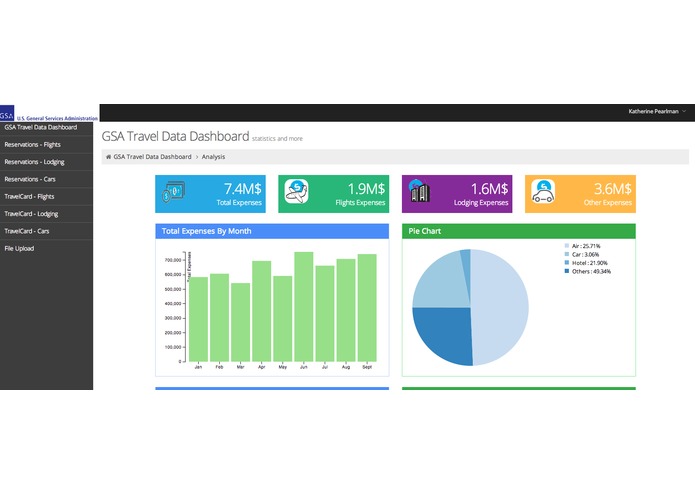The image size is (695, 494).
Task: Click the May bar in expenses chart
Action: click(283, 319)
